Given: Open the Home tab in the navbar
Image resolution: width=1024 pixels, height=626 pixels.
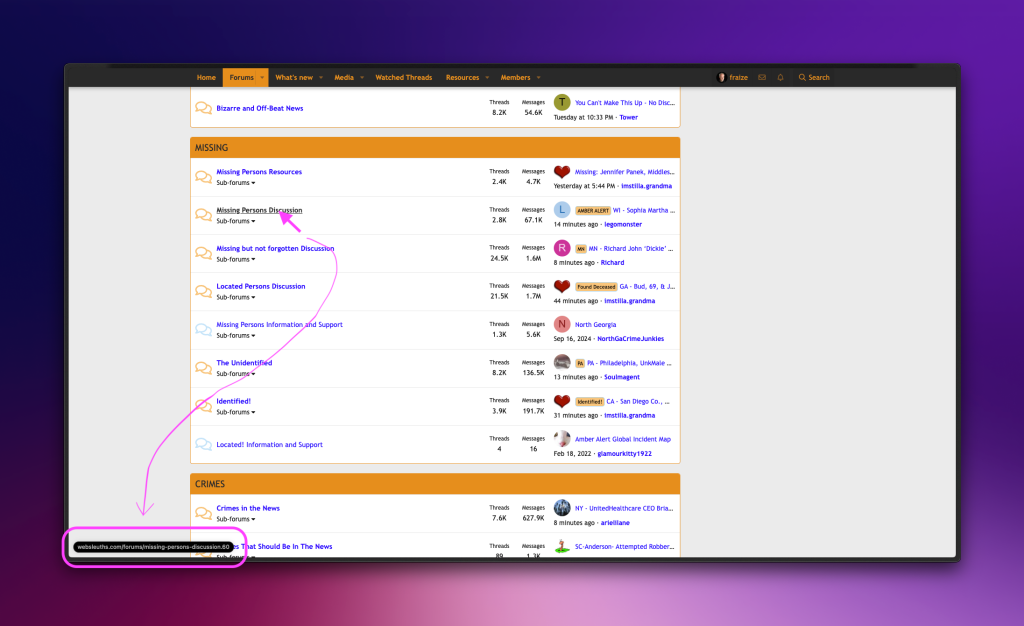Looking at the screenshot, I should click(206, 77).
